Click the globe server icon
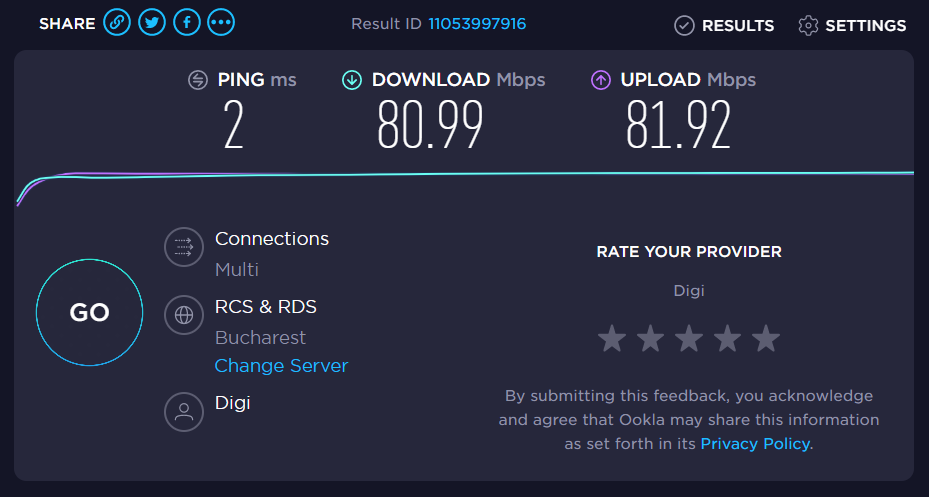 183,315
